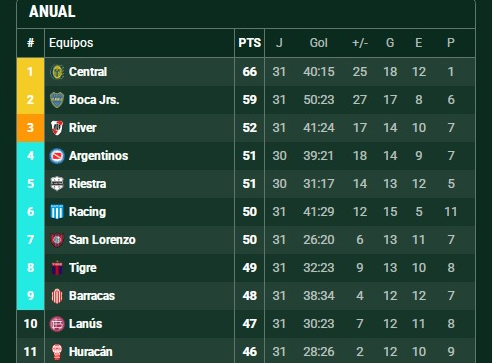Click the Huracán balloon logo
Viewport: 492px width, 363px height.
click(57, 352)
